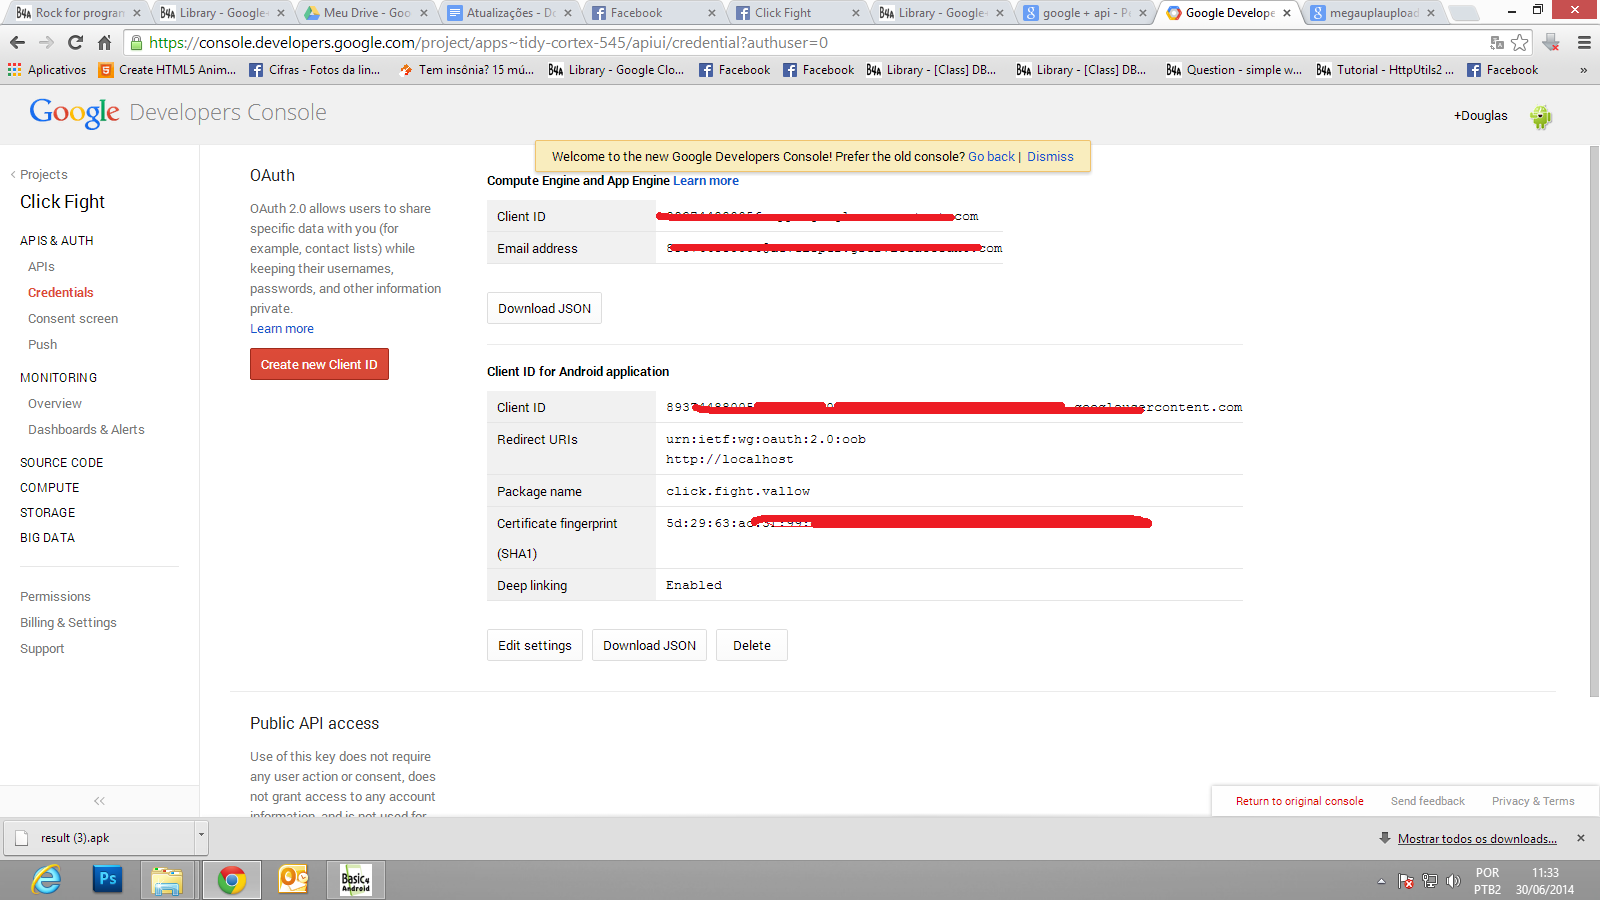Expand COMPUTE section

49,488
